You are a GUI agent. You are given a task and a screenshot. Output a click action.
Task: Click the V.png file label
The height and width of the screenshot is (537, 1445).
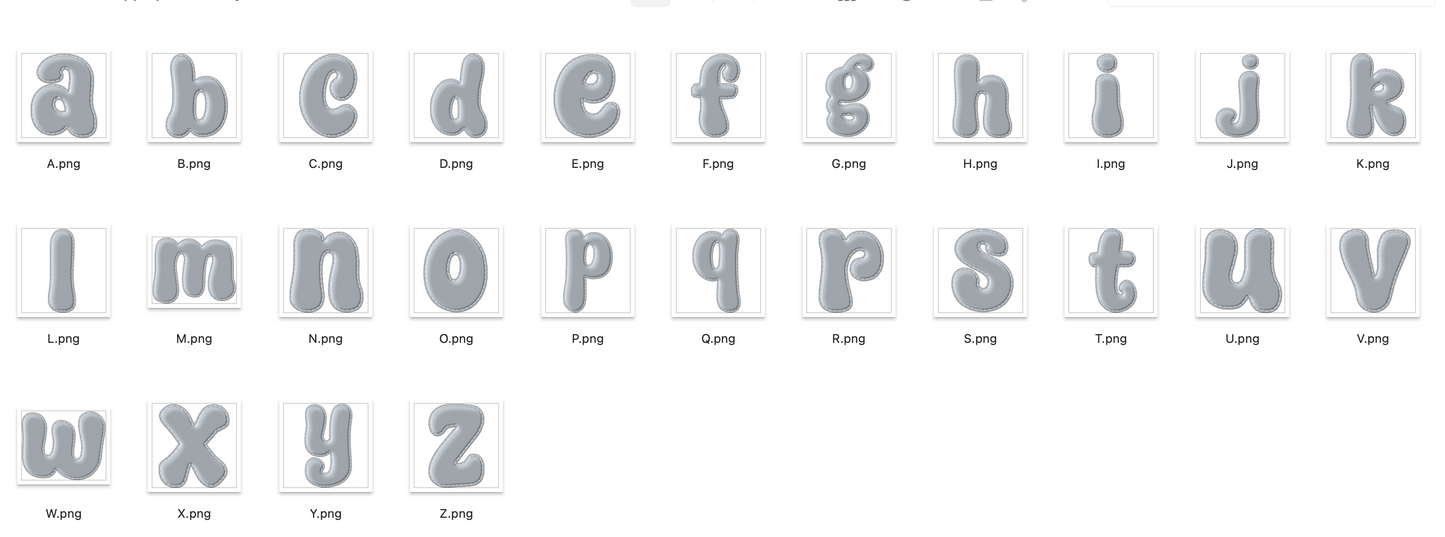[x=1373, y=339]
